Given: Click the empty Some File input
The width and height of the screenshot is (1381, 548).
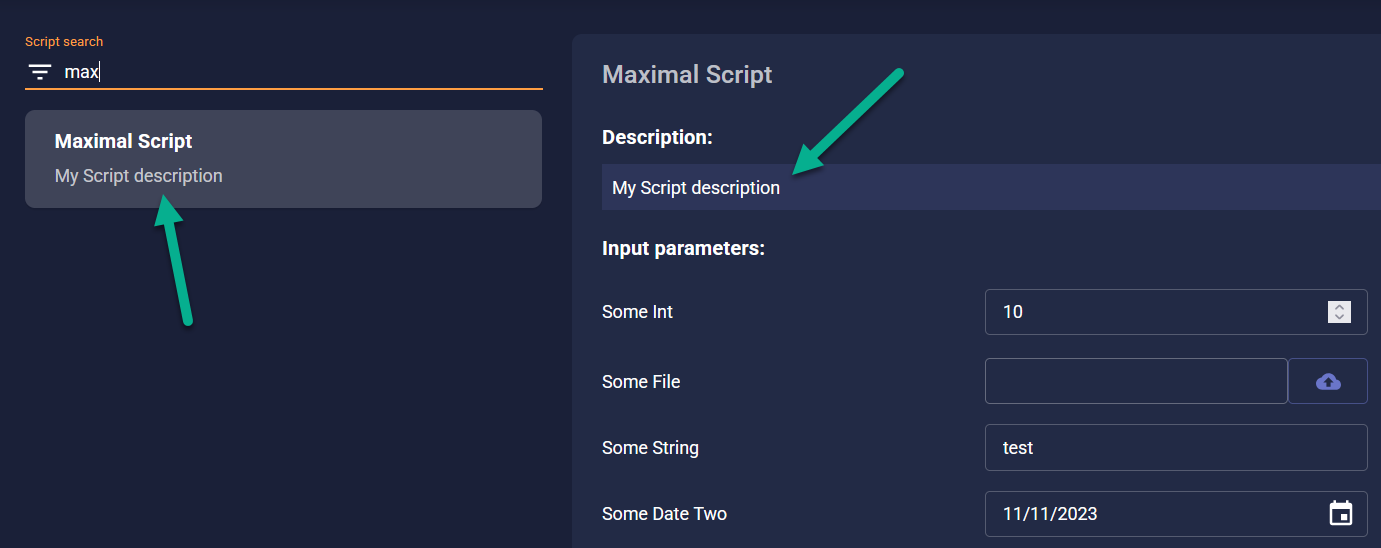Looking at the screenshot, I should click(x=1136, y=381).
